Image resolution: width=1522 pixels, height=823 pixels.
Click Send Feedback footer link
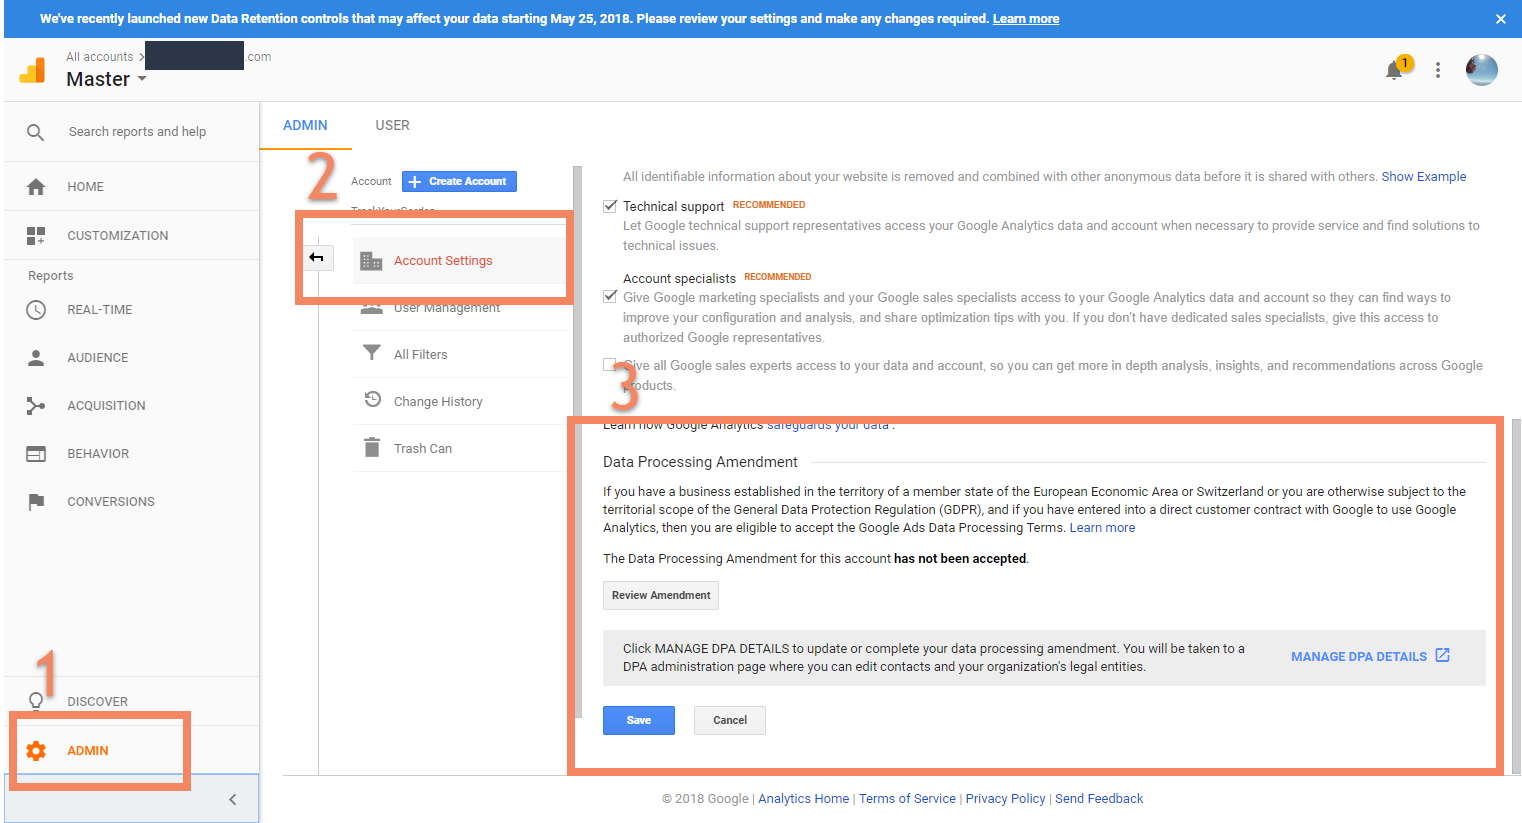[1099, 798]
